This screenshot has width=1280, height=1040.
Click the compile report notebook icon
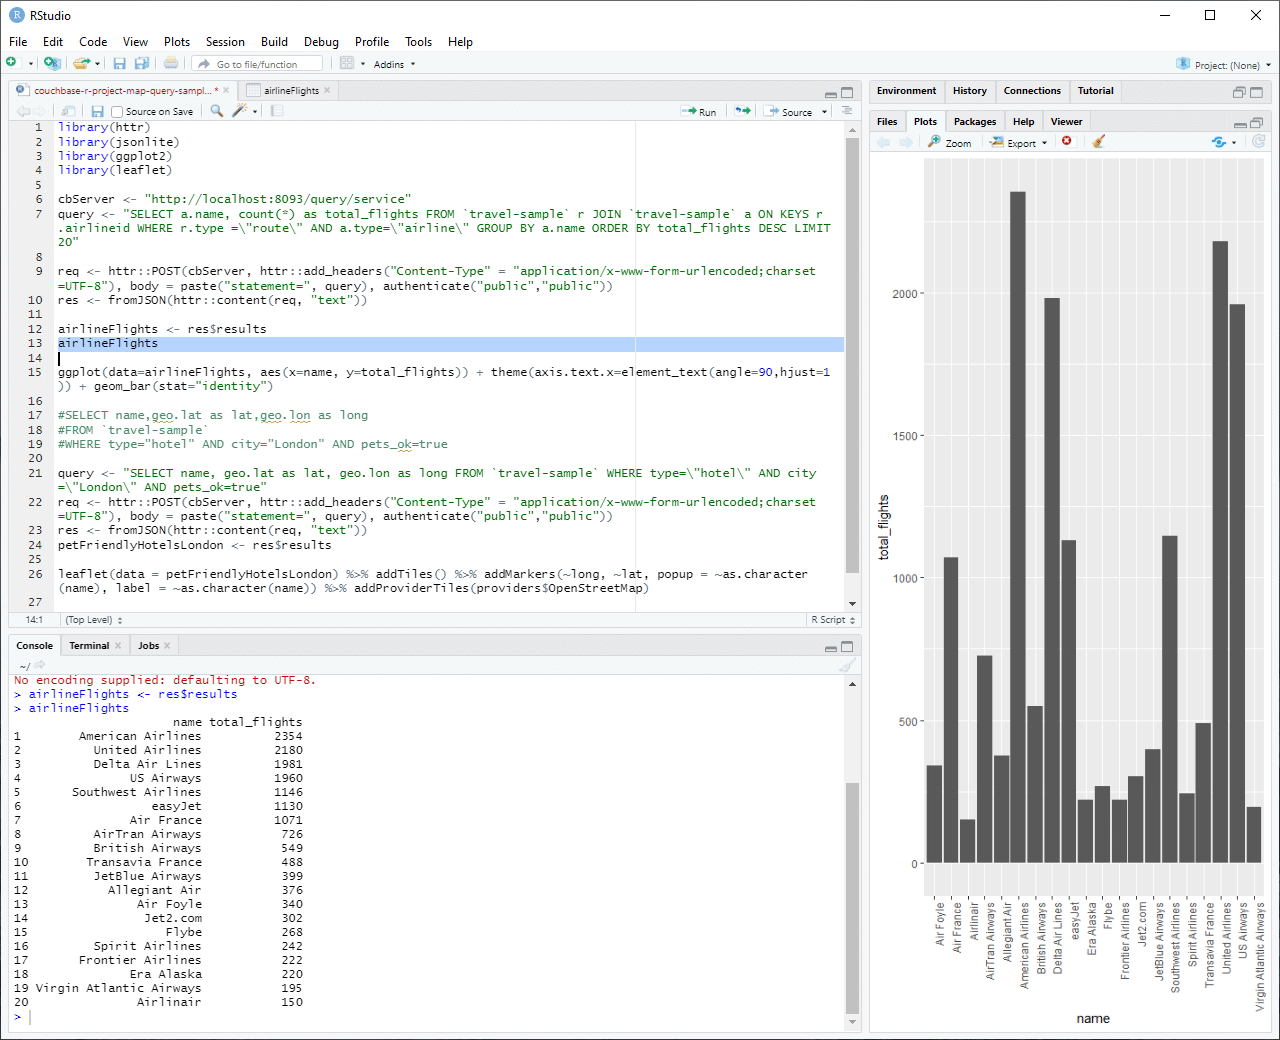click(277, 111)
